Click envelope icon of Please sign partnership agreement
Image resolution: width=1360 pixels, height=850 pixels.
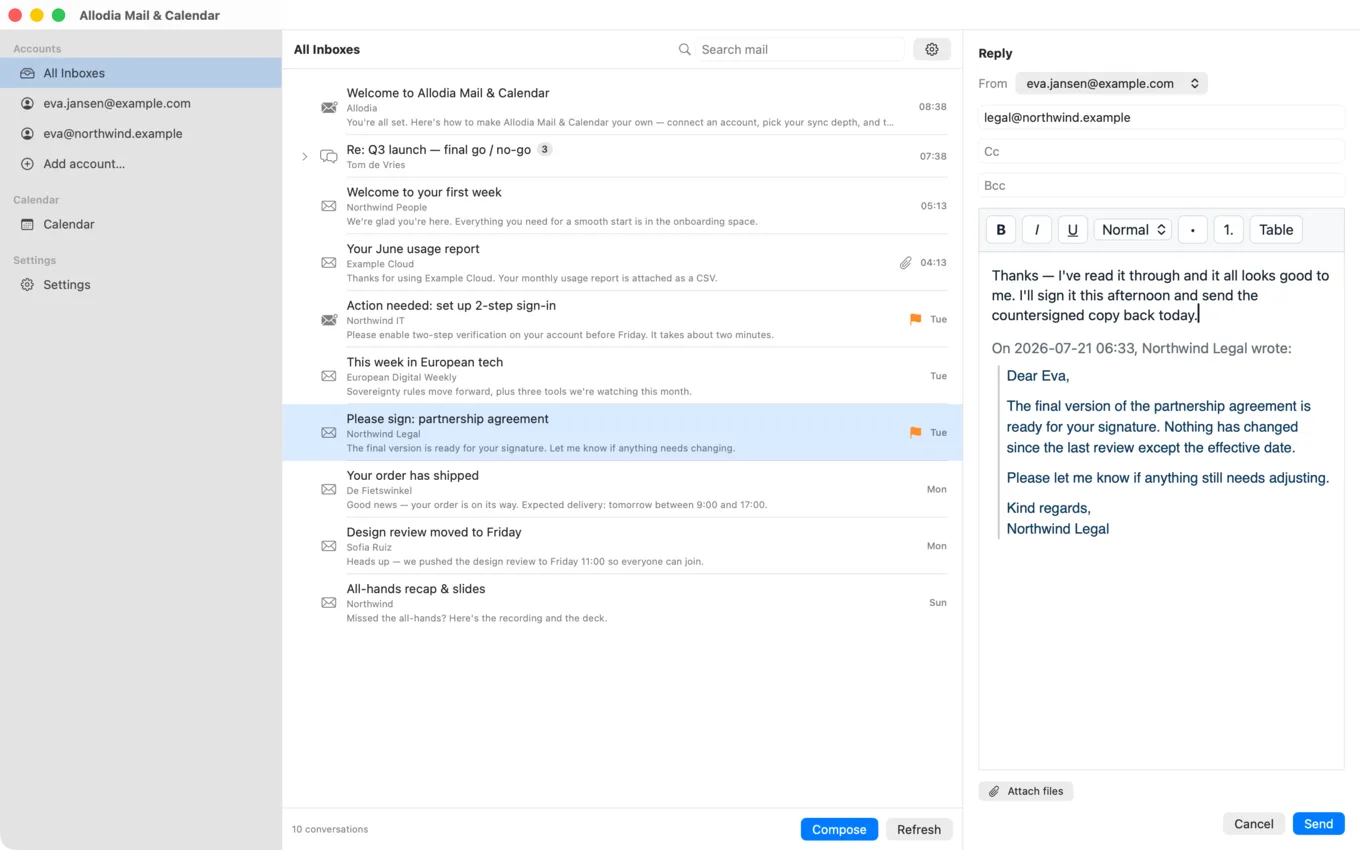(328, 433)
